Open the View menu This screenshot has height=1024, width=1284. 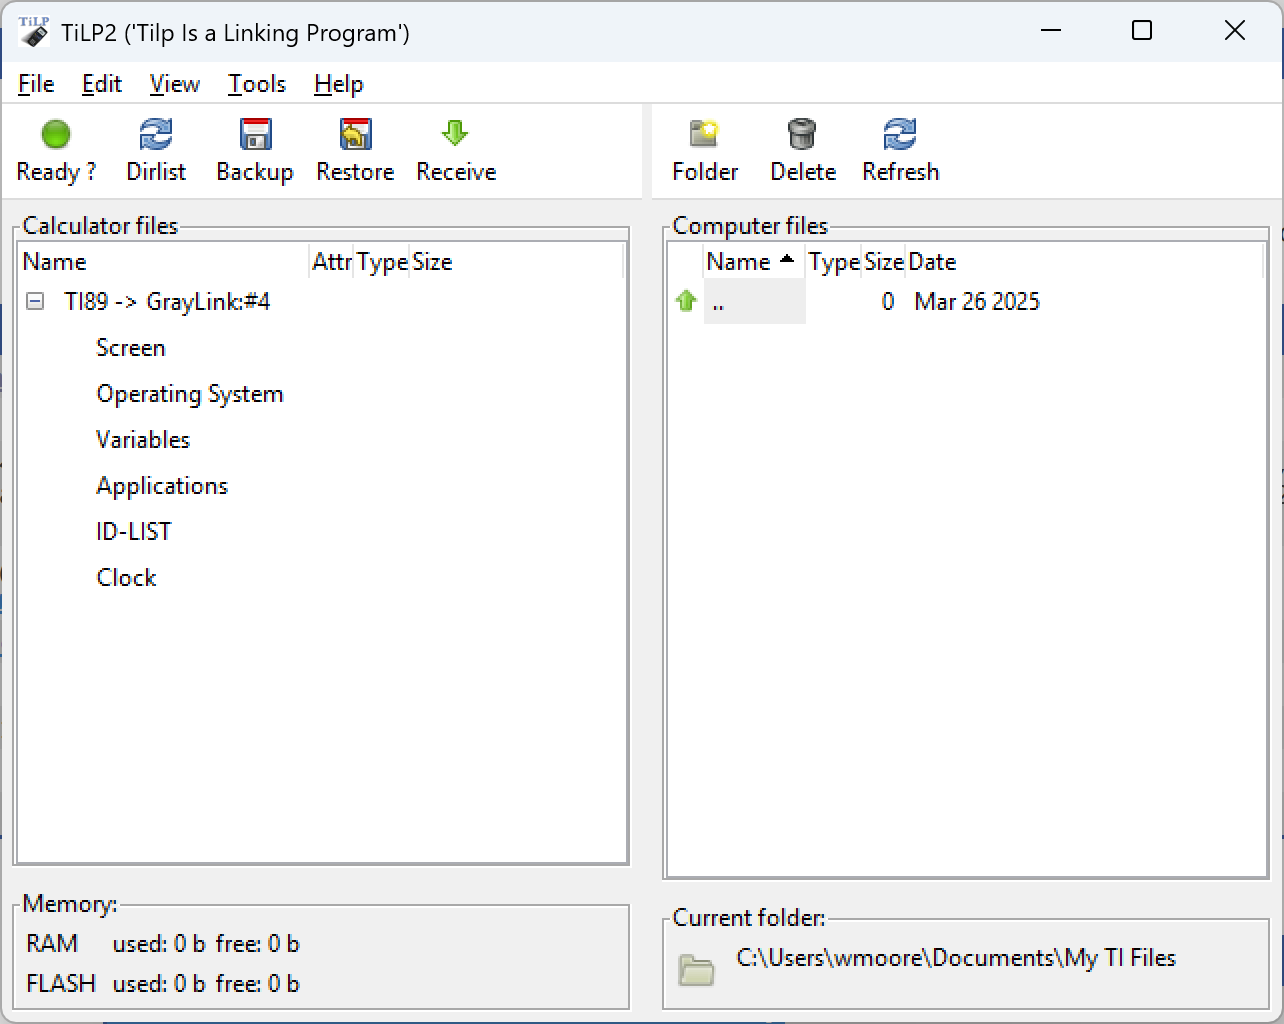pyautogui.click(x=175, y=84)
